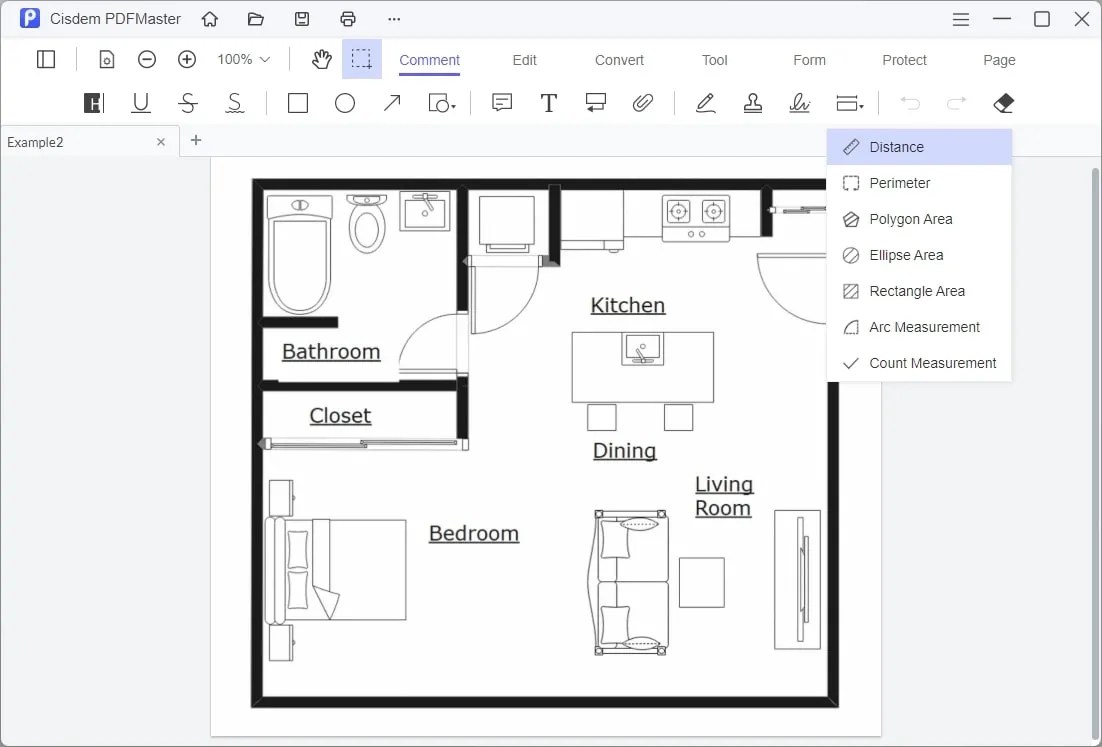1102x747 pixels.
Task: Choose Polygon Area from the measurement menu
Action: tap(908, 219)
